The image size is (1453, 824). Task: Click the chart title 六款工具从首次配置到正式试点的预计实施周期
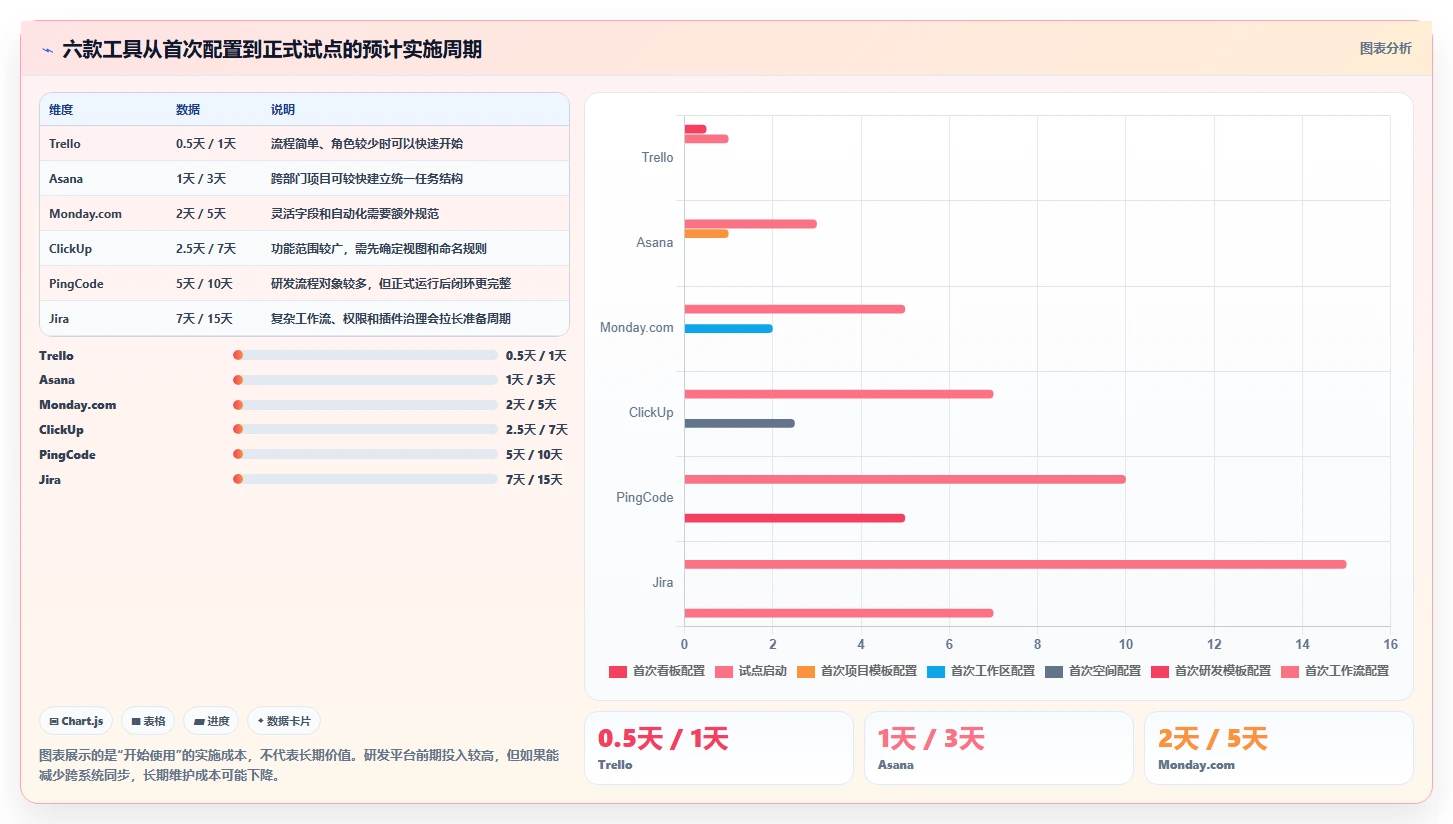pos(272,49)
